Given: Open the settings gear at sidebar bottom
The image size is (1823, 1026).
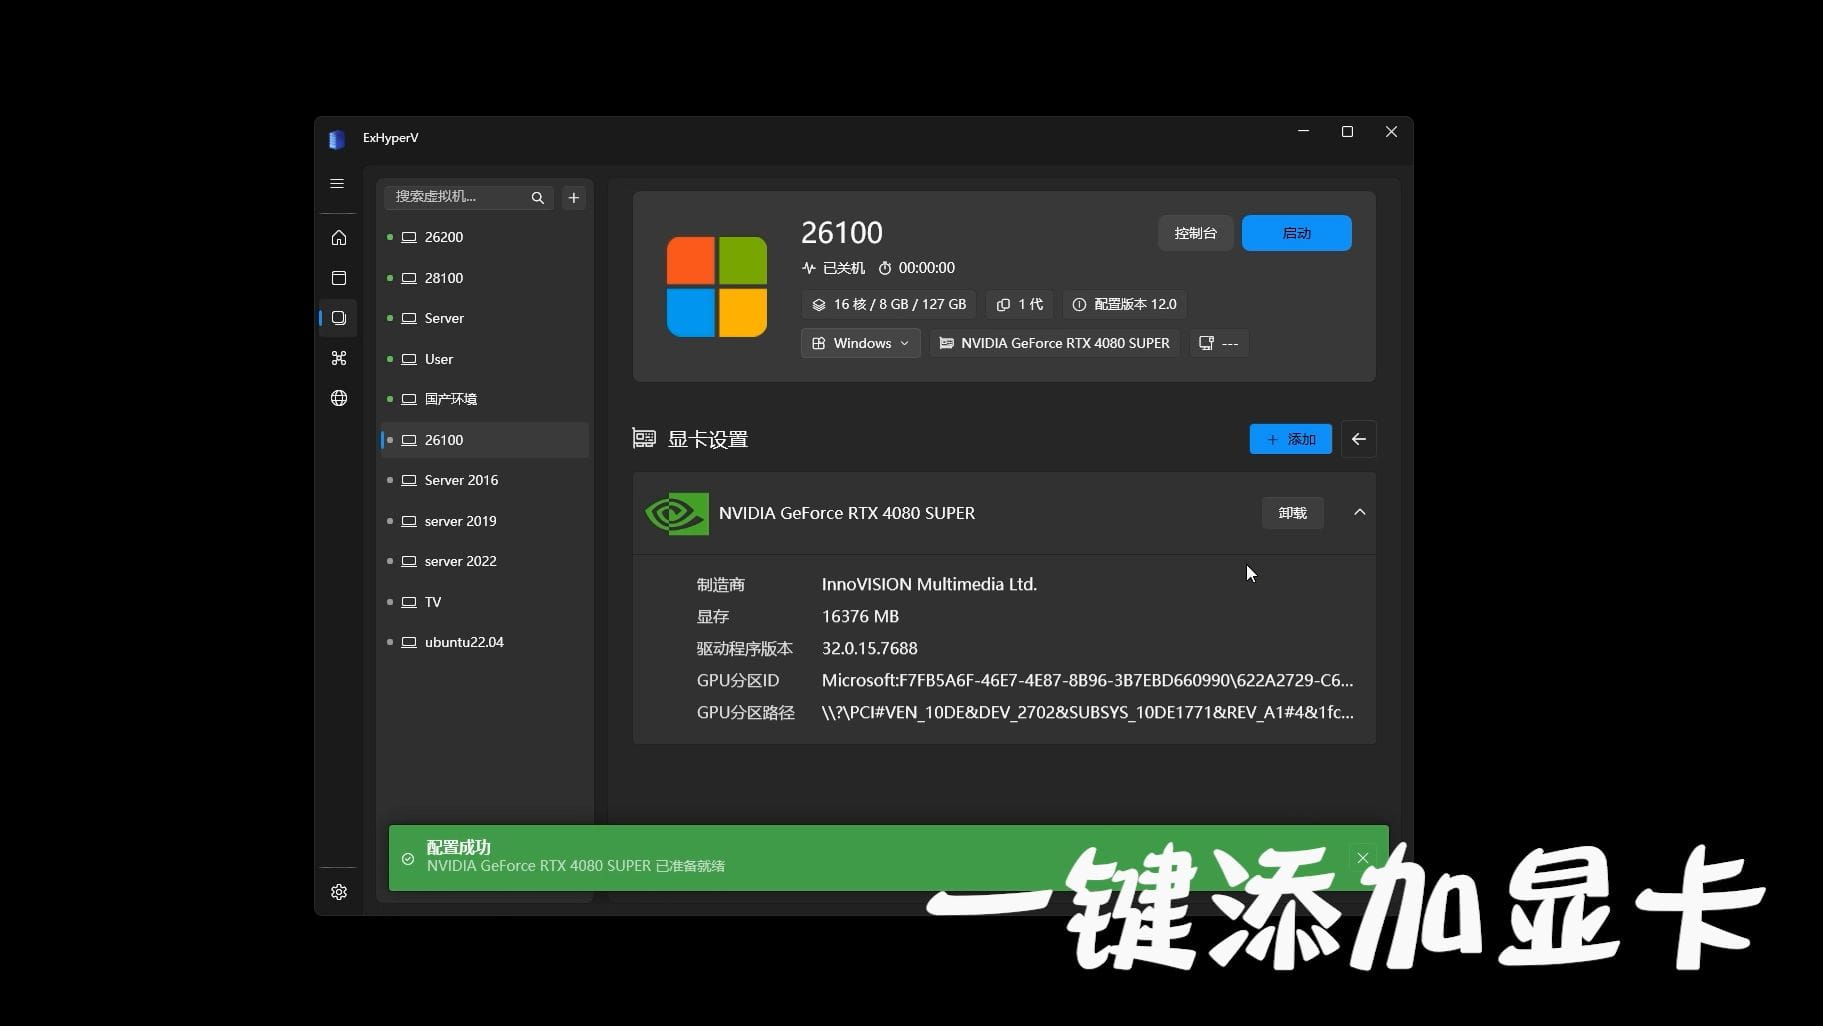Looking at the screenshot, I should 338,891.
